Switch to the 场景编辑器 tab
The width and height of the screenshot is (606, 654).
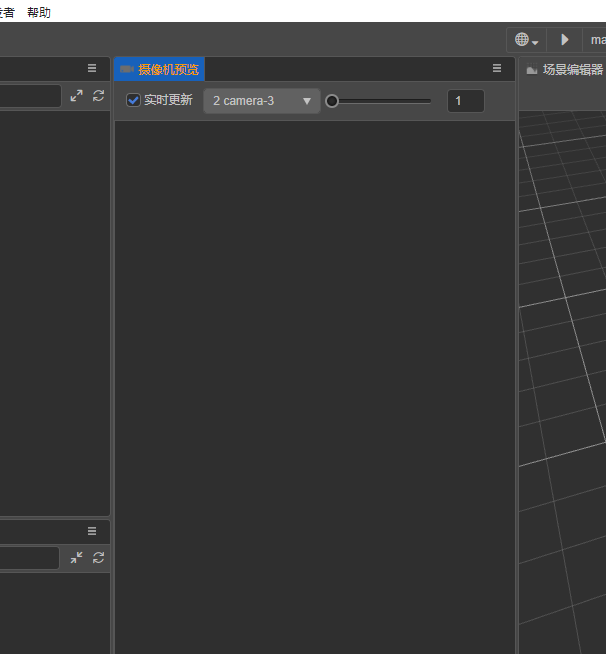pos(565,70)
